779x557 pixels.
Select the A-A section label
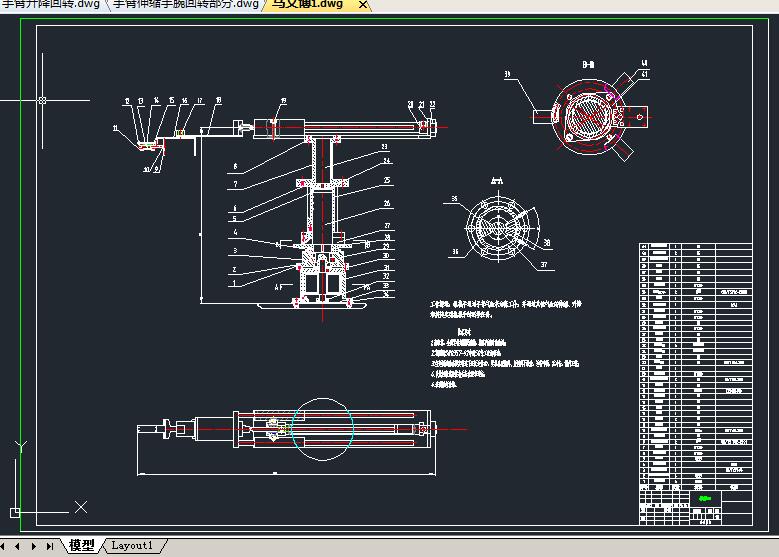click(x=496, y=181)
